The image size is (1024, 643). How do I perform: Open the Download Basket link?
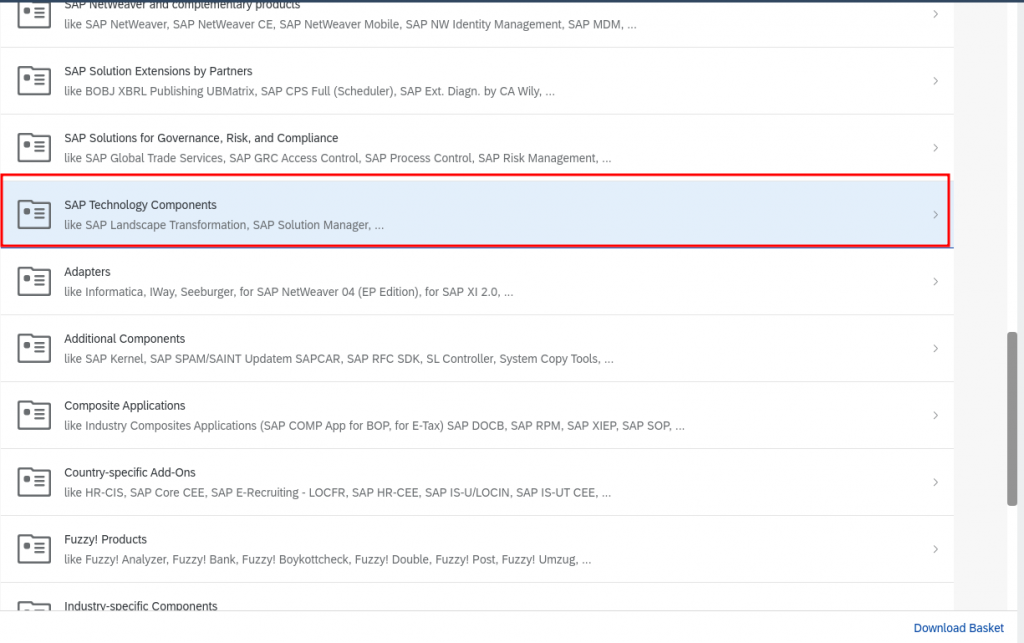958,628
